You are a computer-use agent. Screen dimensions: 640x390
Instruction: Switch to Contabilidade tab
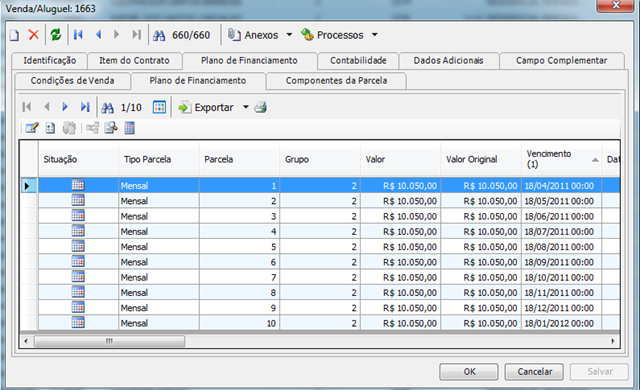pyautogui.click(x=358, y=60)
